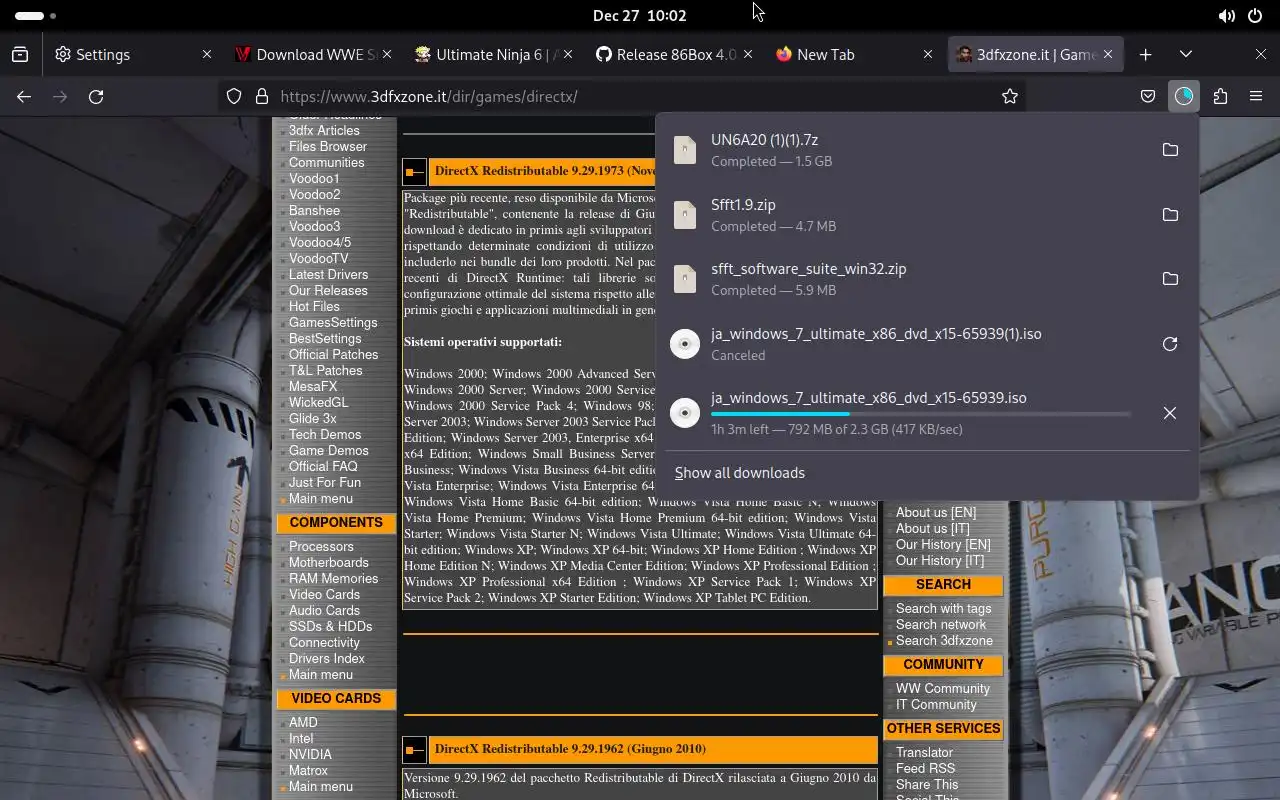Open the Our History [EN] link
The height and width of the screenshot is (800, 1280).
pyautogui.click(x=943, y=545)
